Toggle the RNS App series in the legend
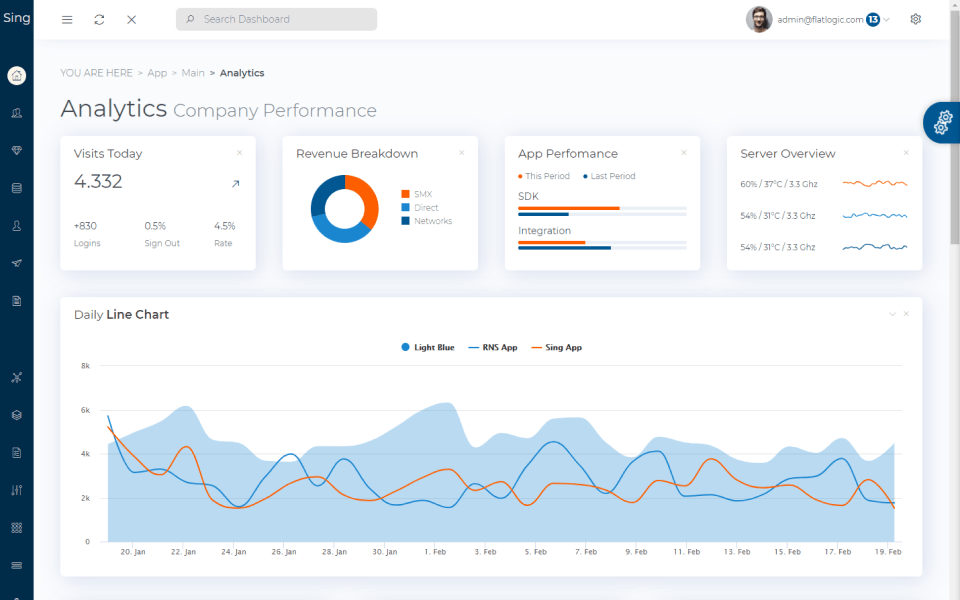 (x=492, y=347)
